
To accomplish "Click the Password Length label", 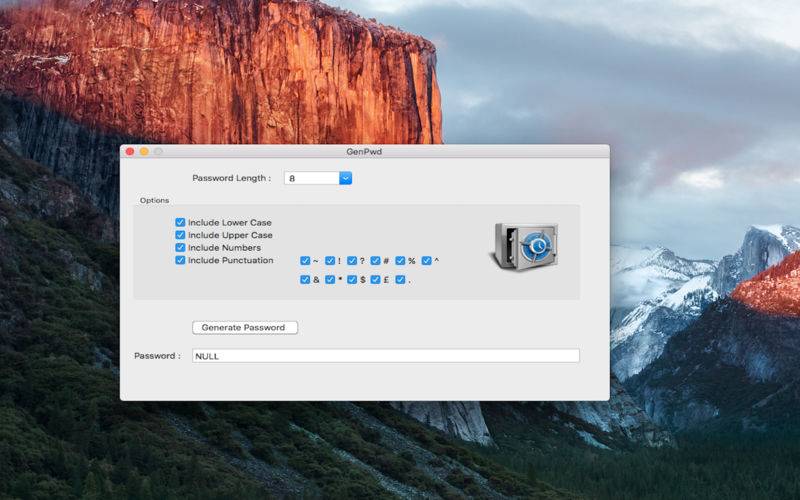I will 231,178.
